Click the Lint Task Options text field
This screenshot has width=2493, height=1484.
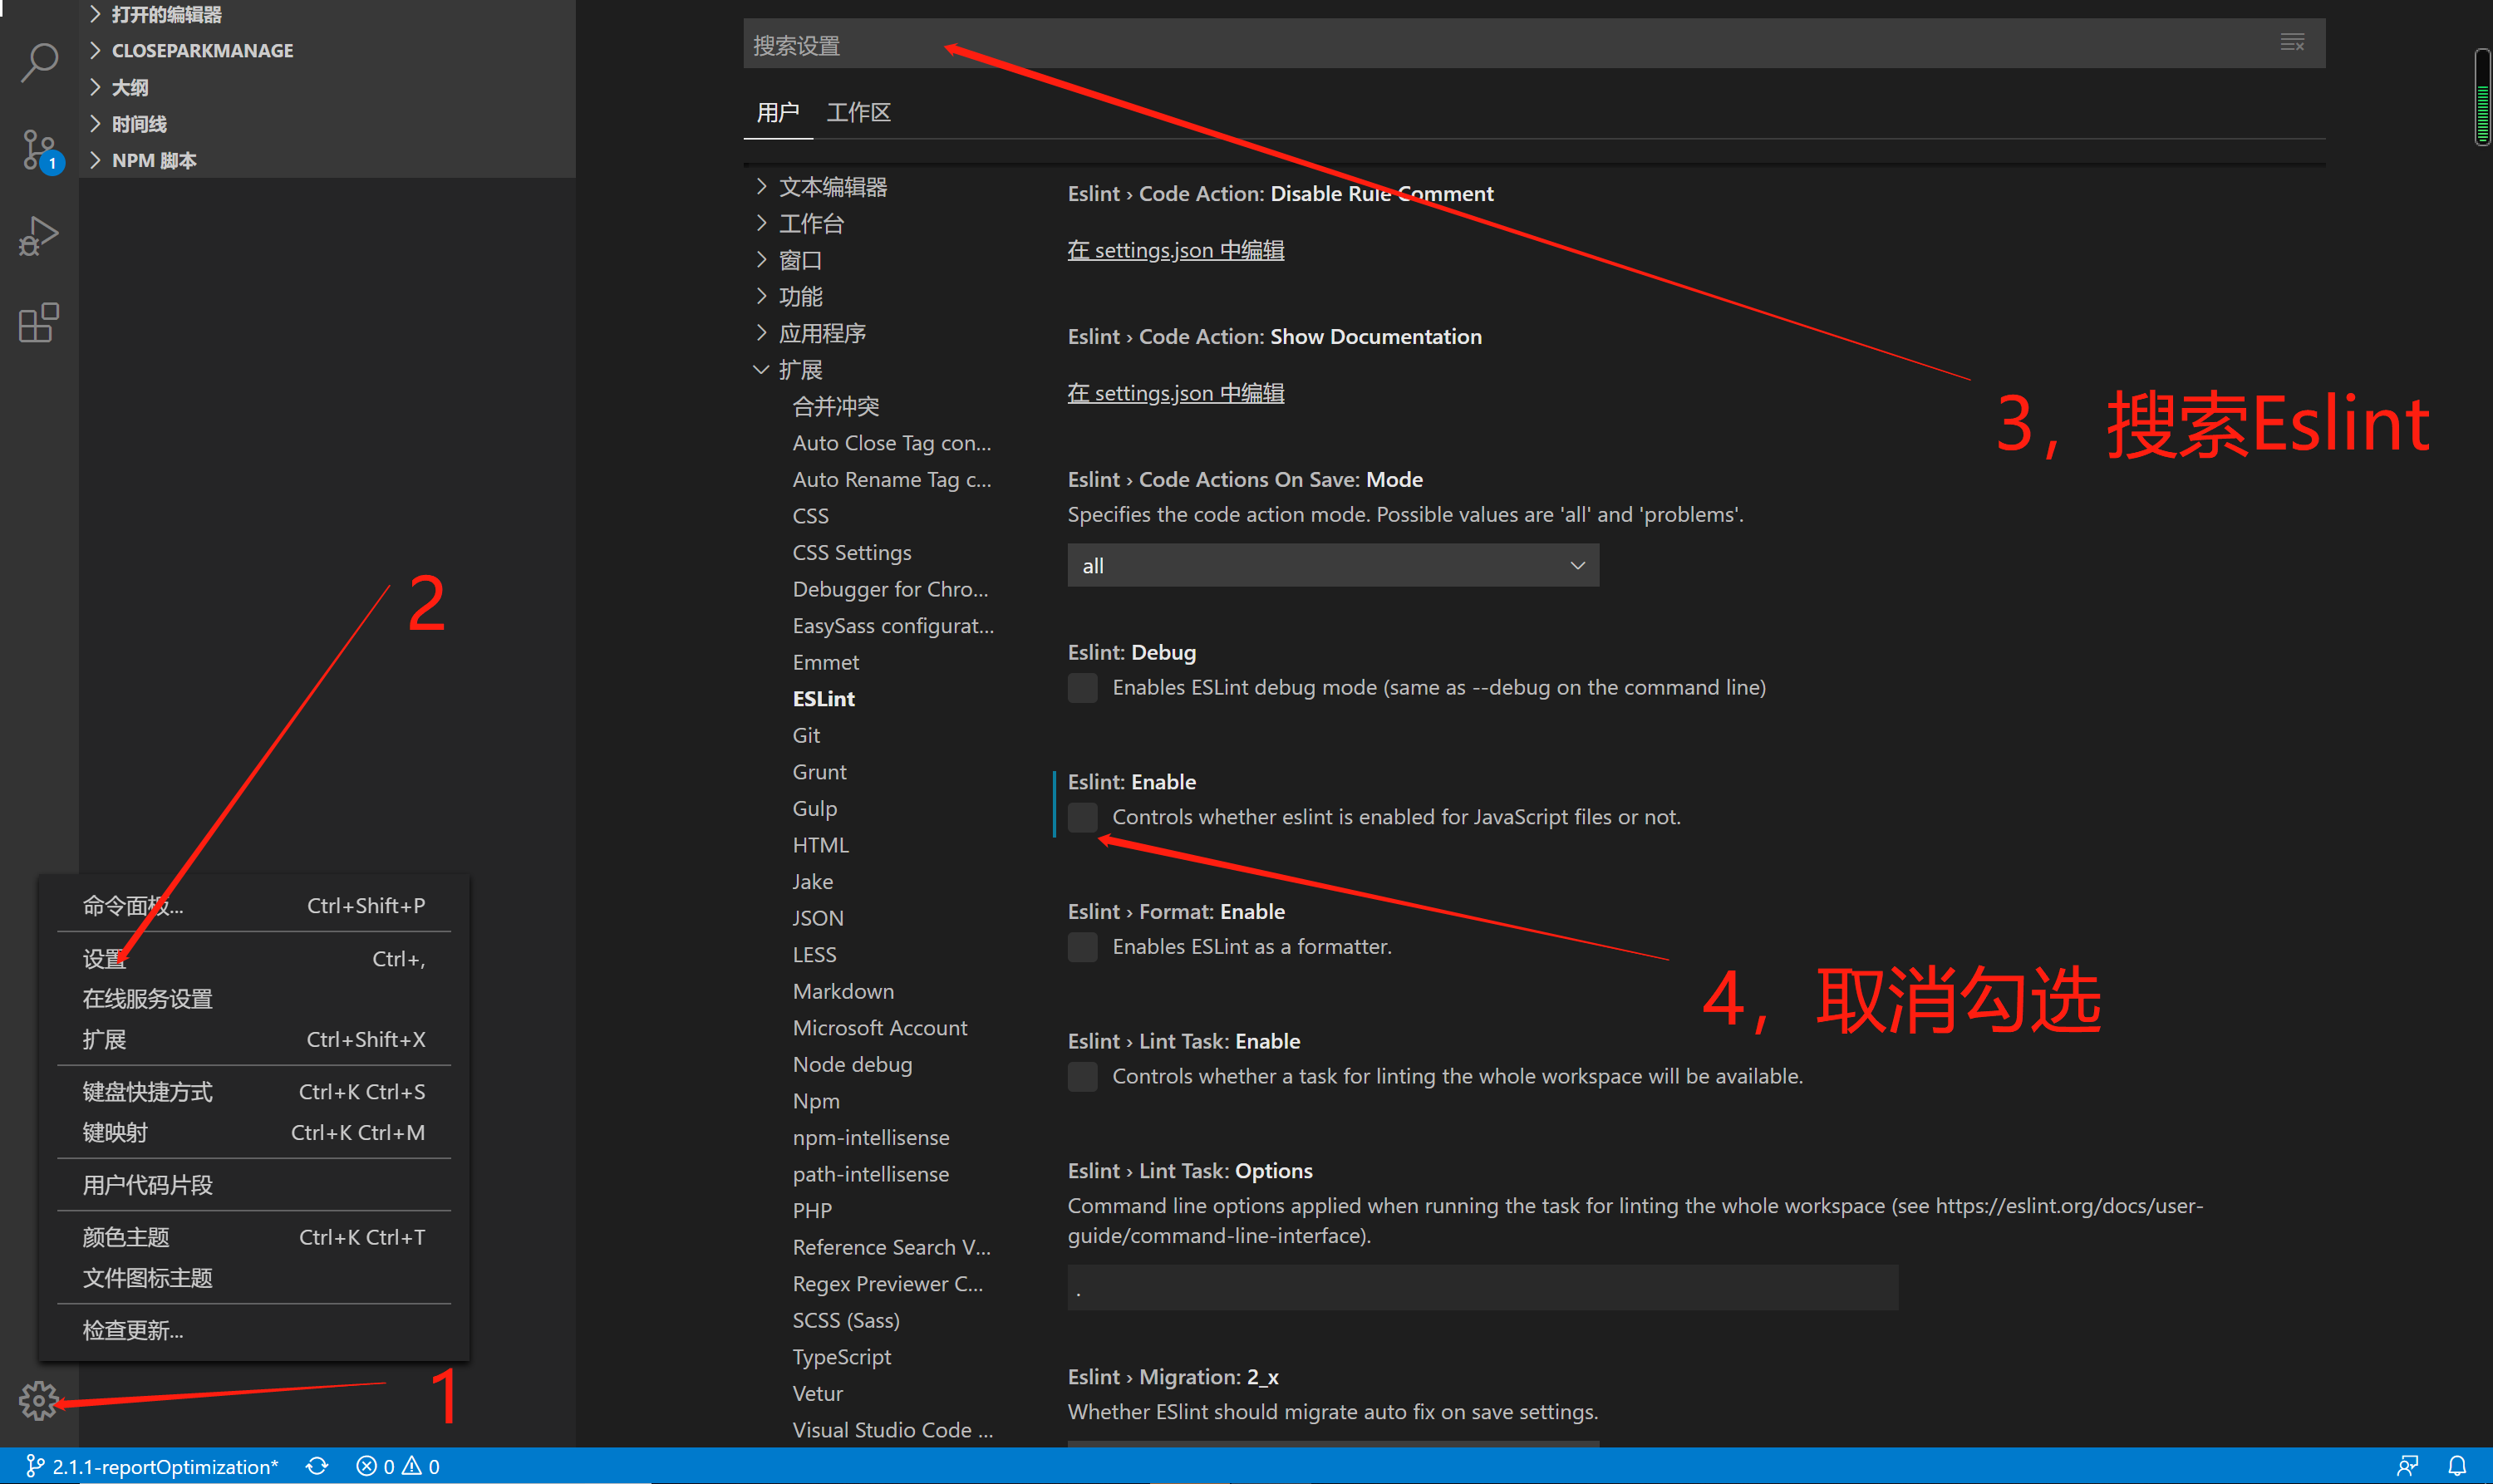[1482, 1288]
